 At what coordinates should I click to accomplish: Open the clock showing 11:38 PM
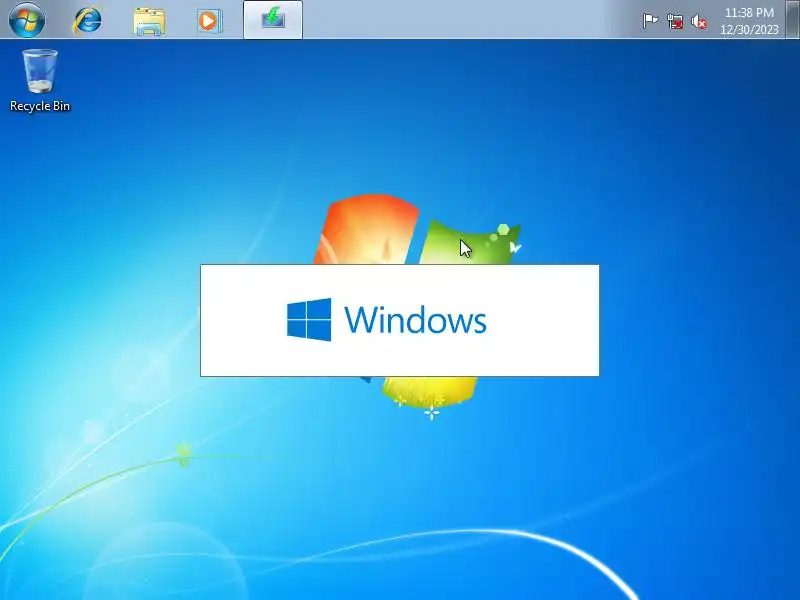pyautogui.click(x=749, y=21)
